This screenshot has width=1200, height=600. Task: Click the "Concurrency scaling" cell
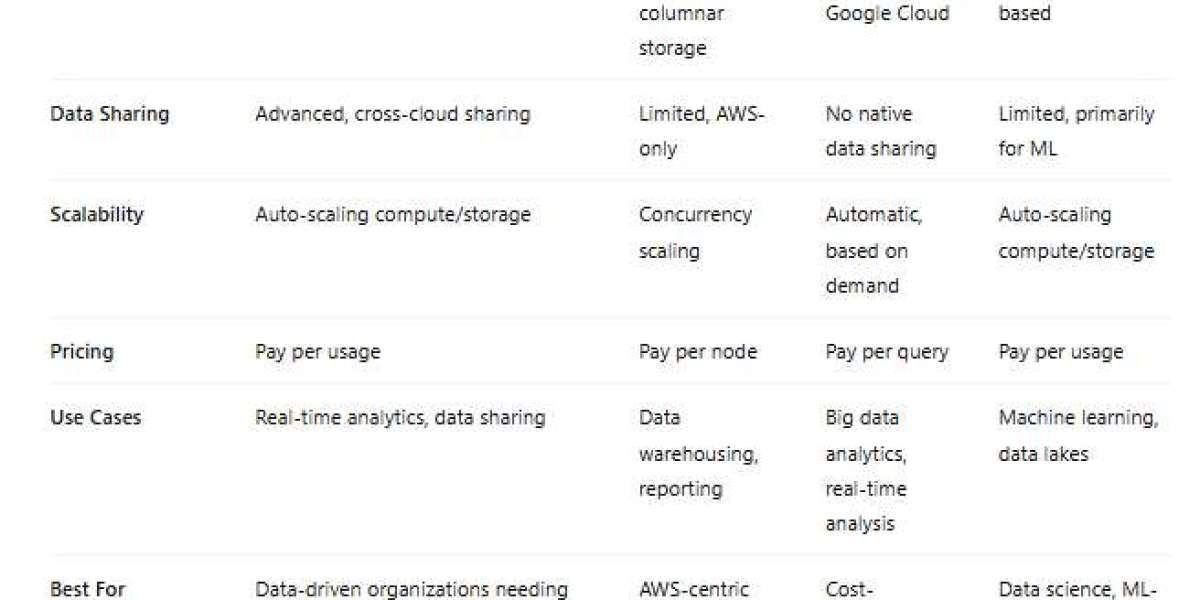pos(696,232)
